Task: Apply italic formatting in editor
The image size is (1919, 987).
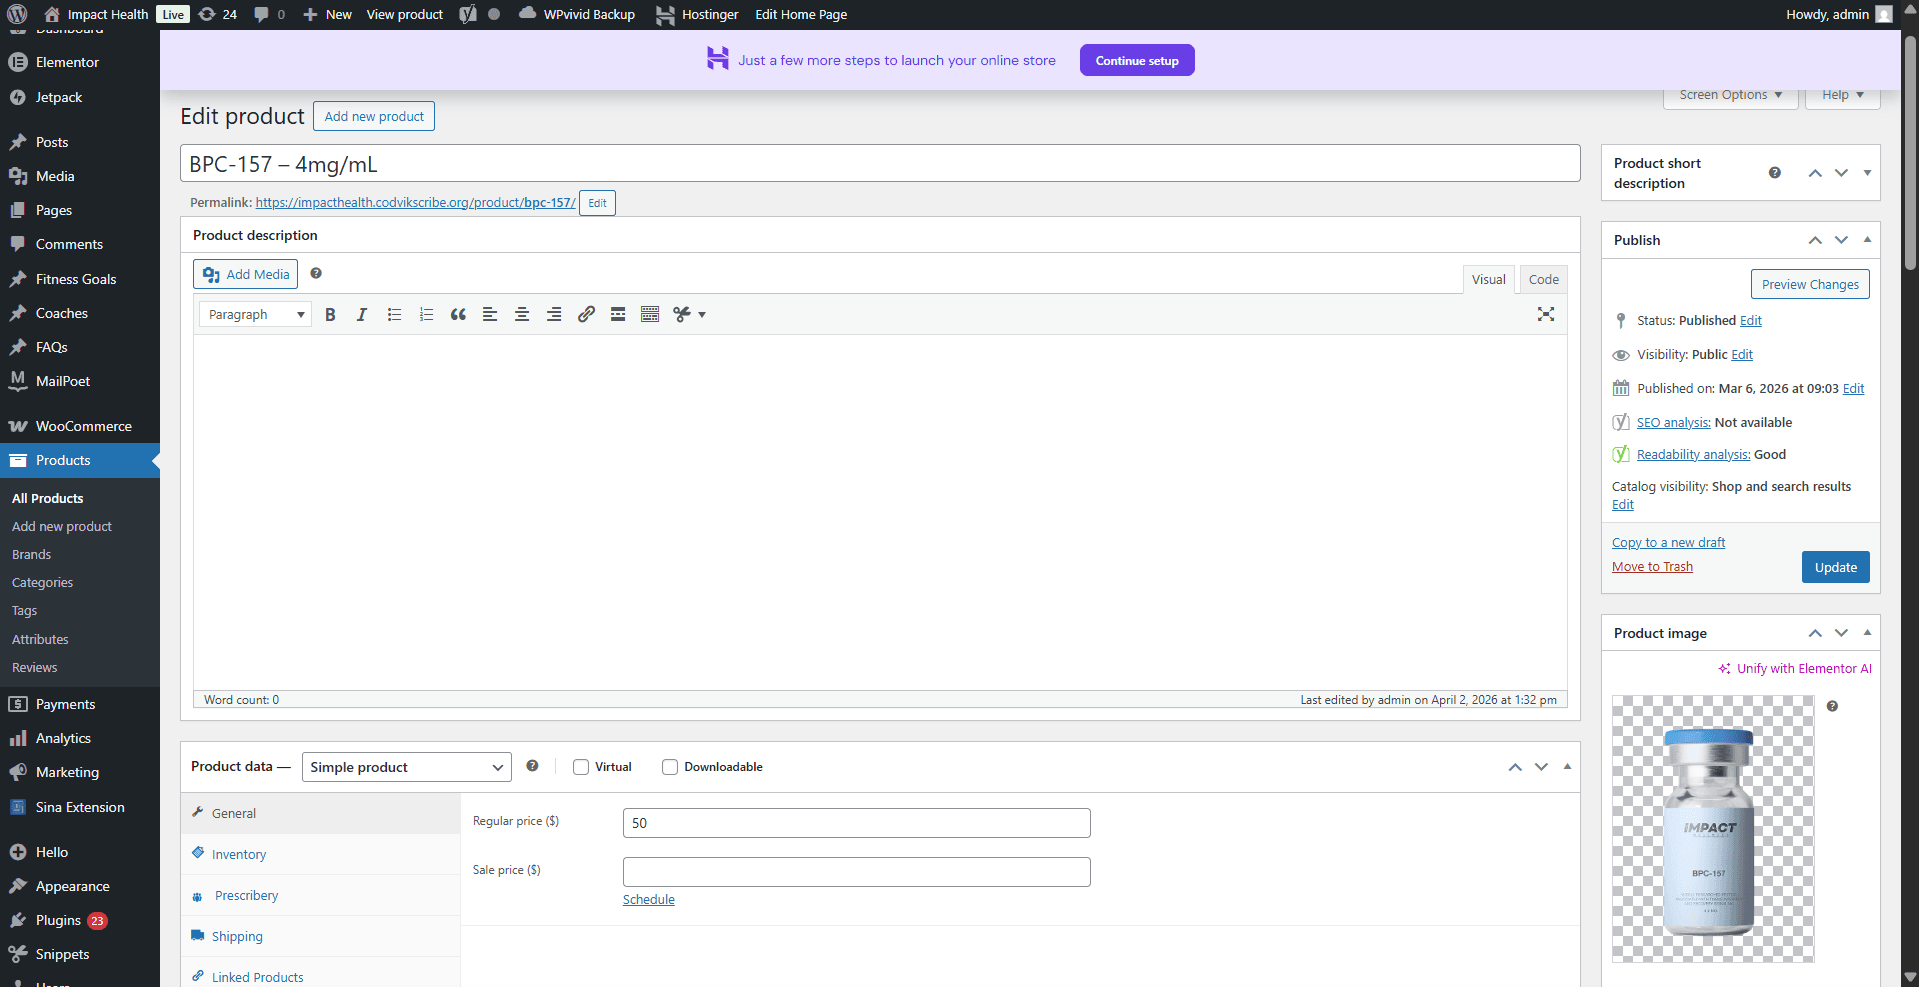Action: click(x=362, y=314)
